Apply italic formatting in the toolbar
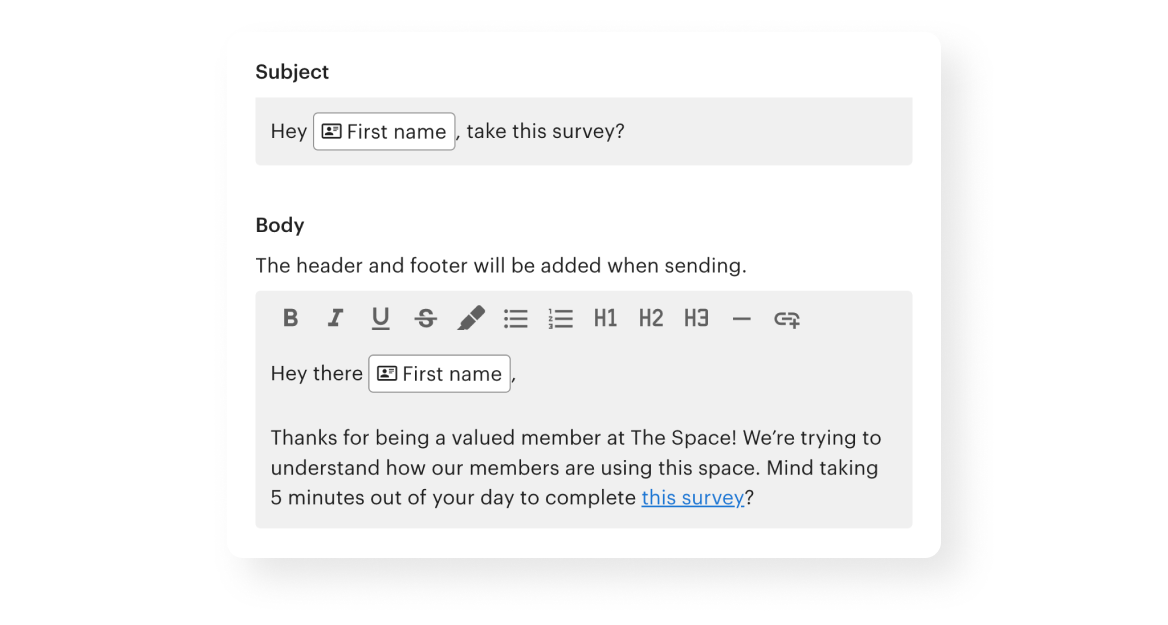The width and height of the screenshot is (1168, 625). click(336, 318)
